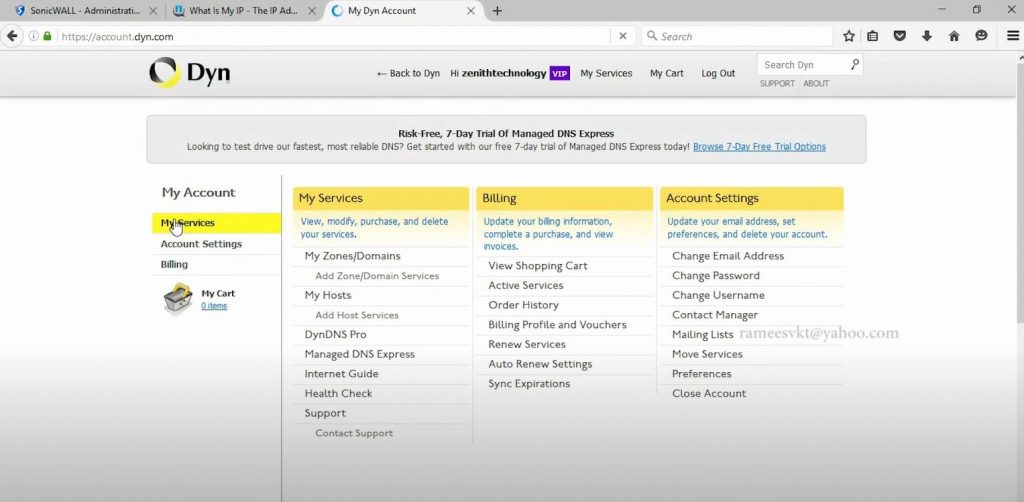Open Auto Renew Settings
This screenshot has height=502, width=1024.
coord(540,364)
